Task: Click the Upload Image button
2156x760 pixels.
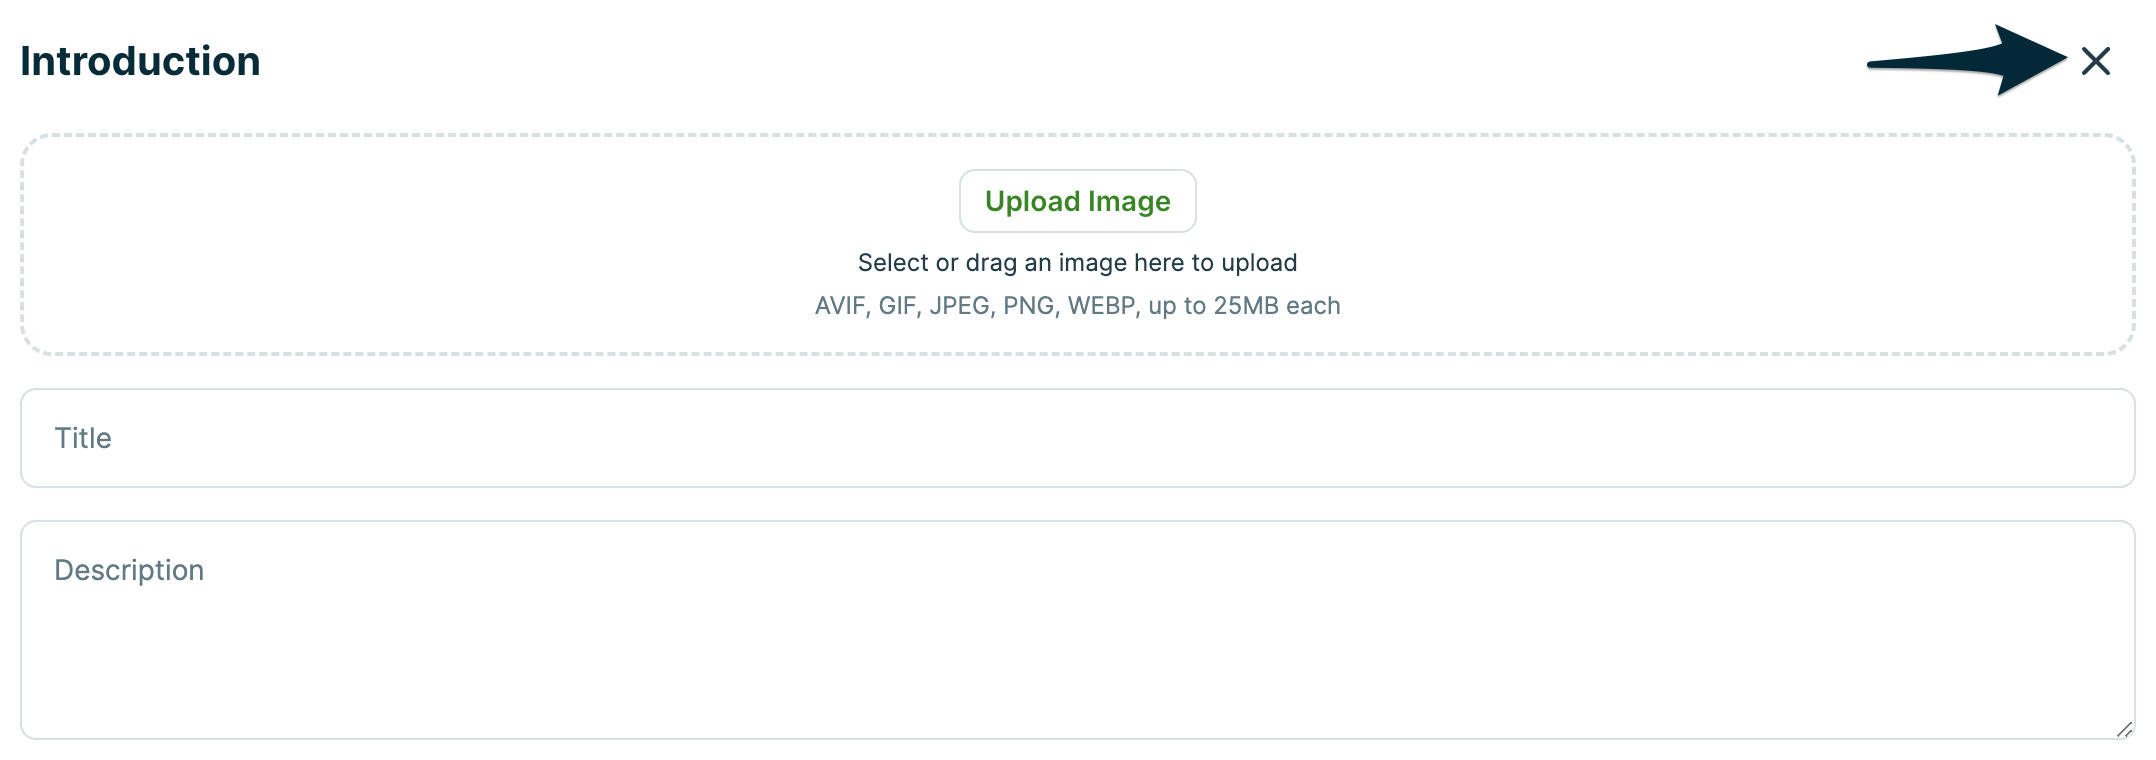Action: coord(1077,201)
